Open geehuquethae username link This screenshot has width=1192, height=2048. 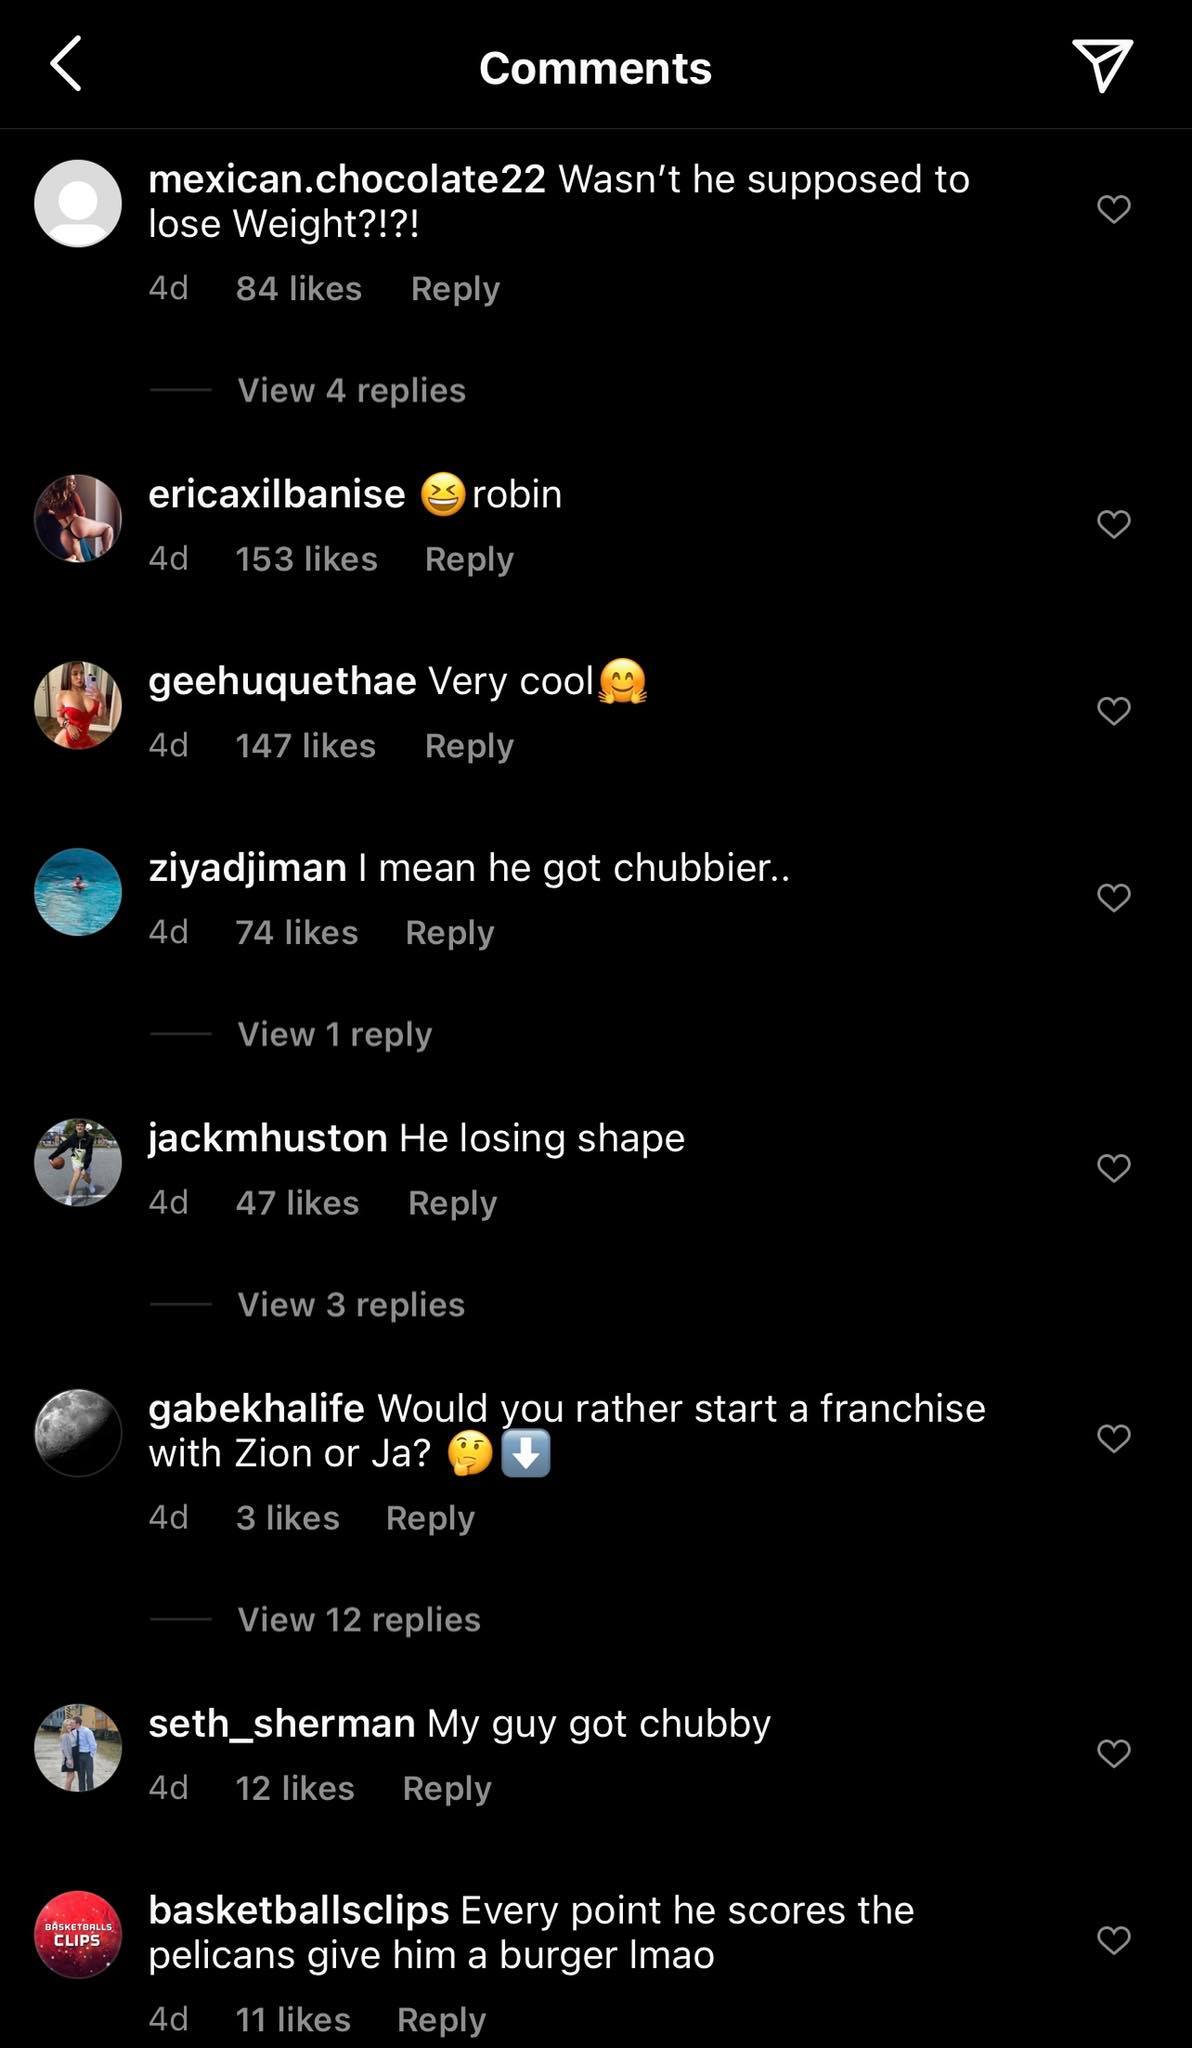(282, 681)
